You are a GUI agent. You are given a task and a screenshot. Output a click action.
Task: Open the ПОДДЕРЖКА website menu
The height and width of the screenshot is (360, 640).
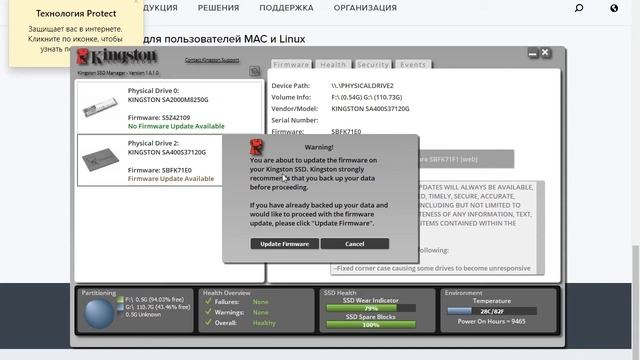286,8
